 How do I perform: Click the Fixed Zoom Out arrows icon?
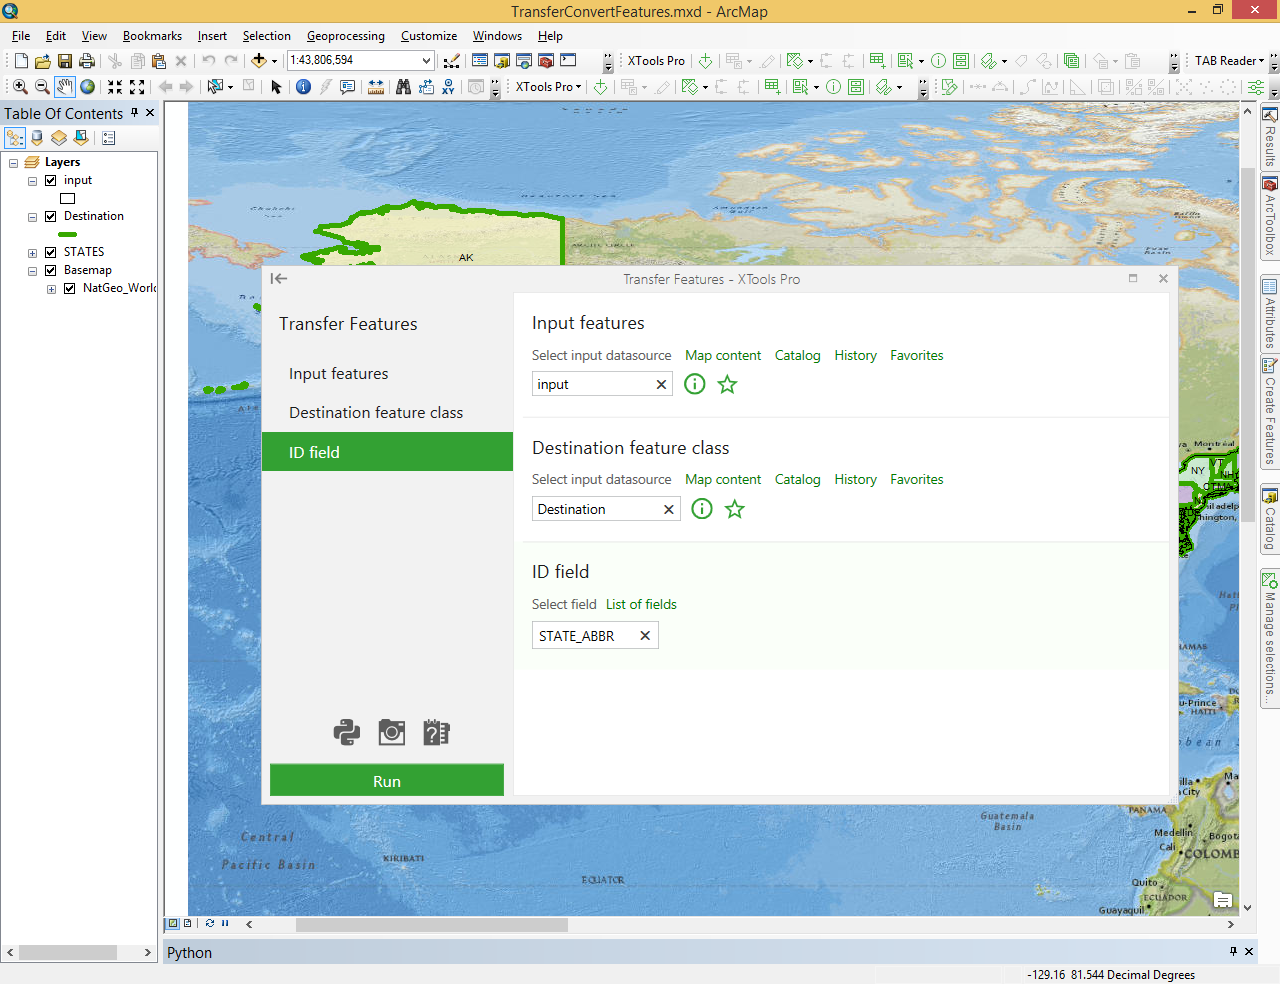click(x=137, y=87)
